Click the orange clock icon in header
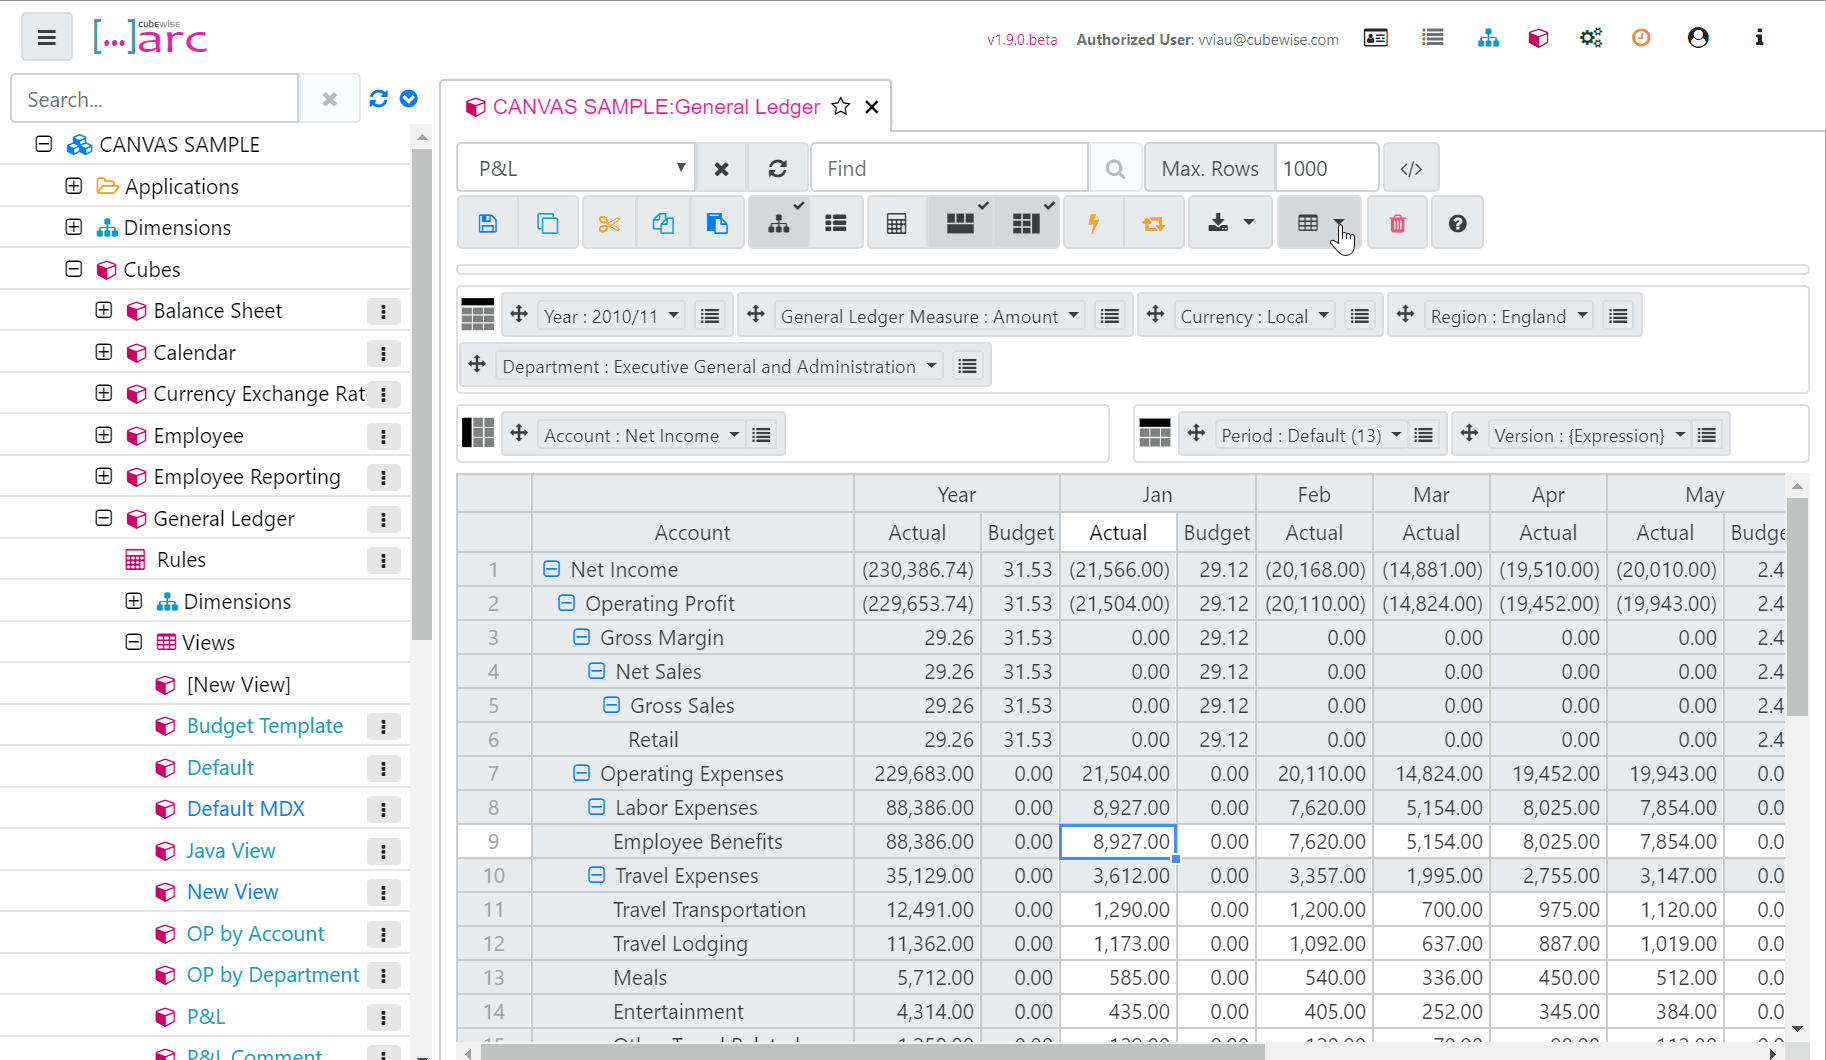The image size is (1826, 1060). (x=1641, y=38)
